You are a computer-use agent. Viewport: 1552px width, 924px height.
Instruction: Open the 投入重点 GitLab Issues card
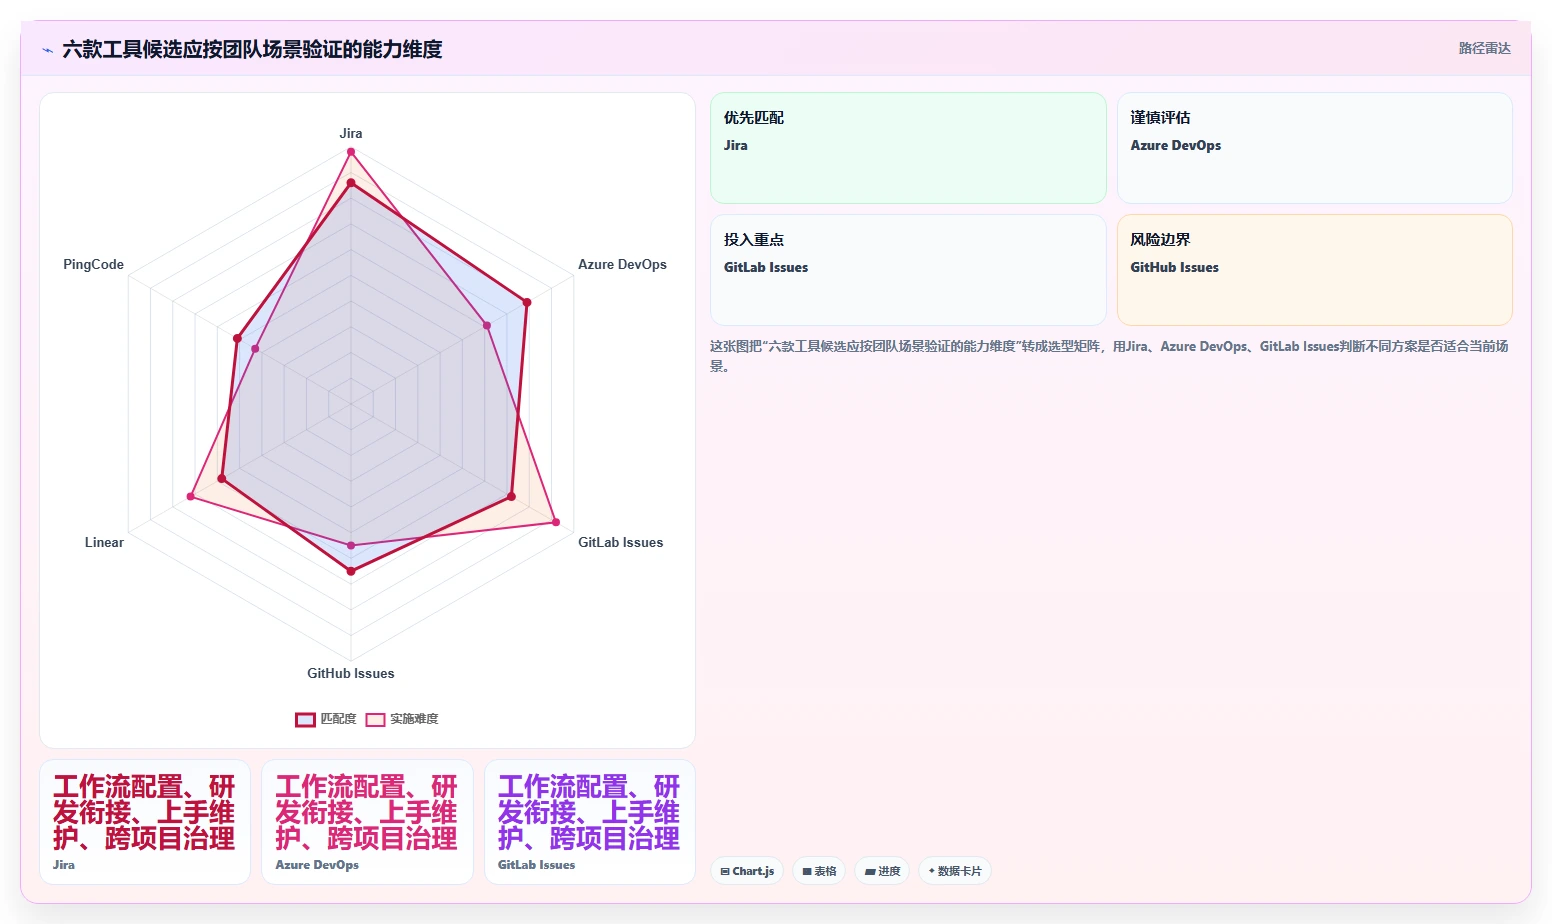908,270
